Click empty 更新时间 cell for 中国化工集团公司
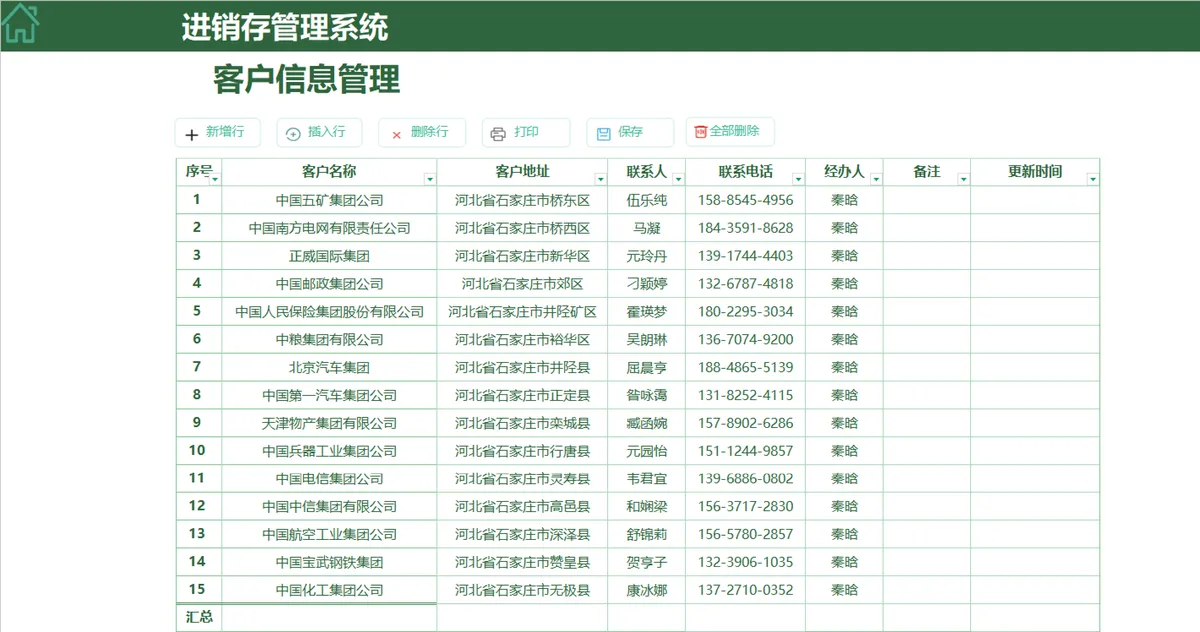This screenshot has height=632, width=1200. [x=1035, y=590]
